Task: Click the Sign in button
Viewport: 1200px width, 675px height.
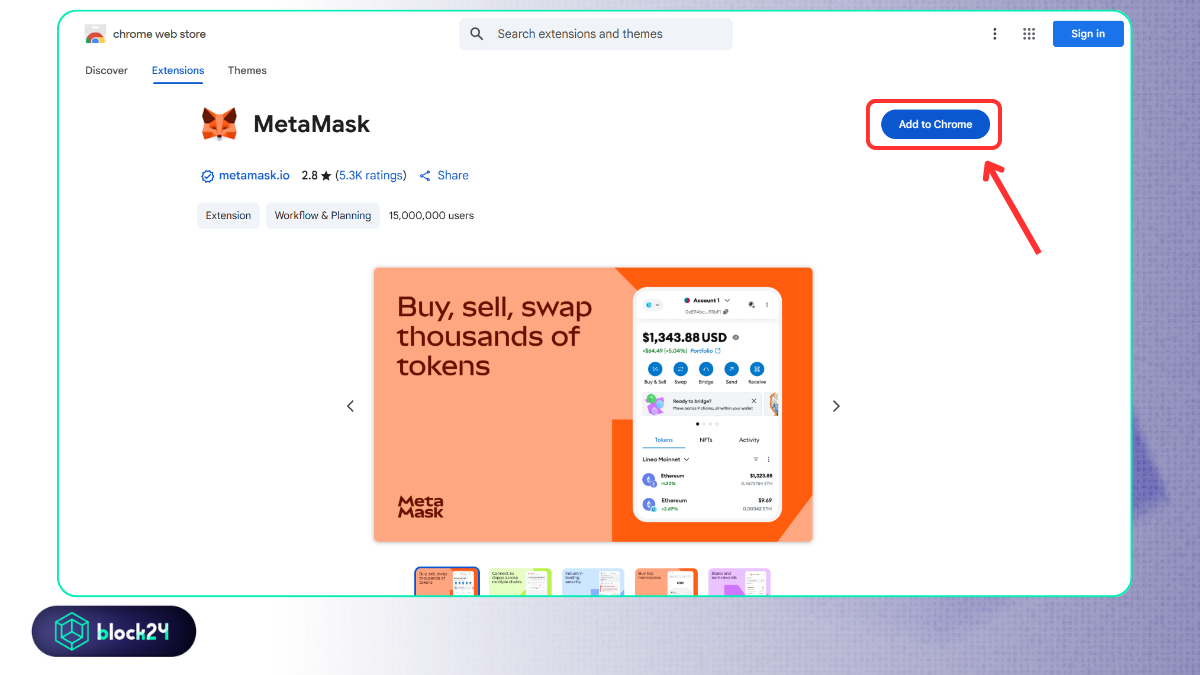Action: click(x=1088, y=34)
